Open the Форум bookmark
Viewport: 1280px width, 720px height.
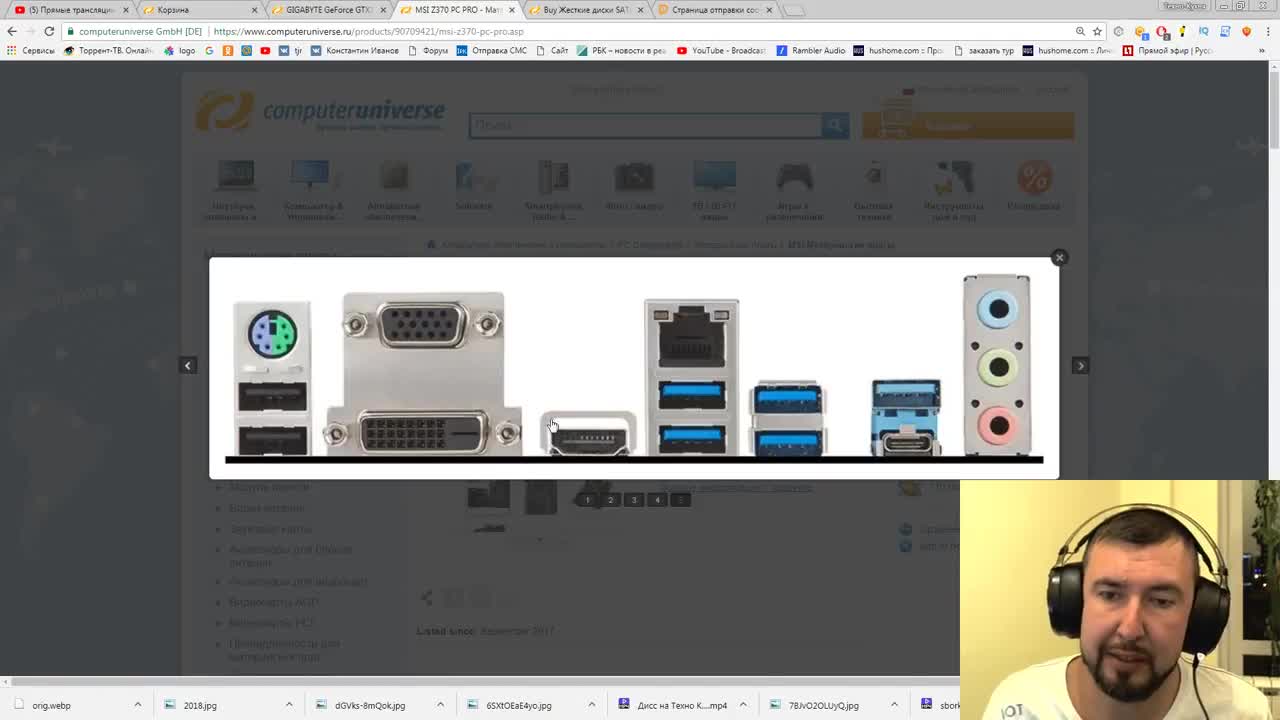[x=428, y=50]
